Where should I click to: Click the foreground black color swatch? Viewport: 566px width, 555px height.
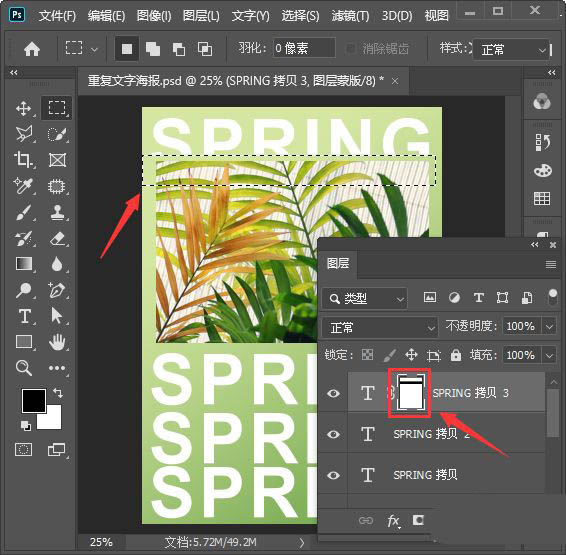(34, 401)
